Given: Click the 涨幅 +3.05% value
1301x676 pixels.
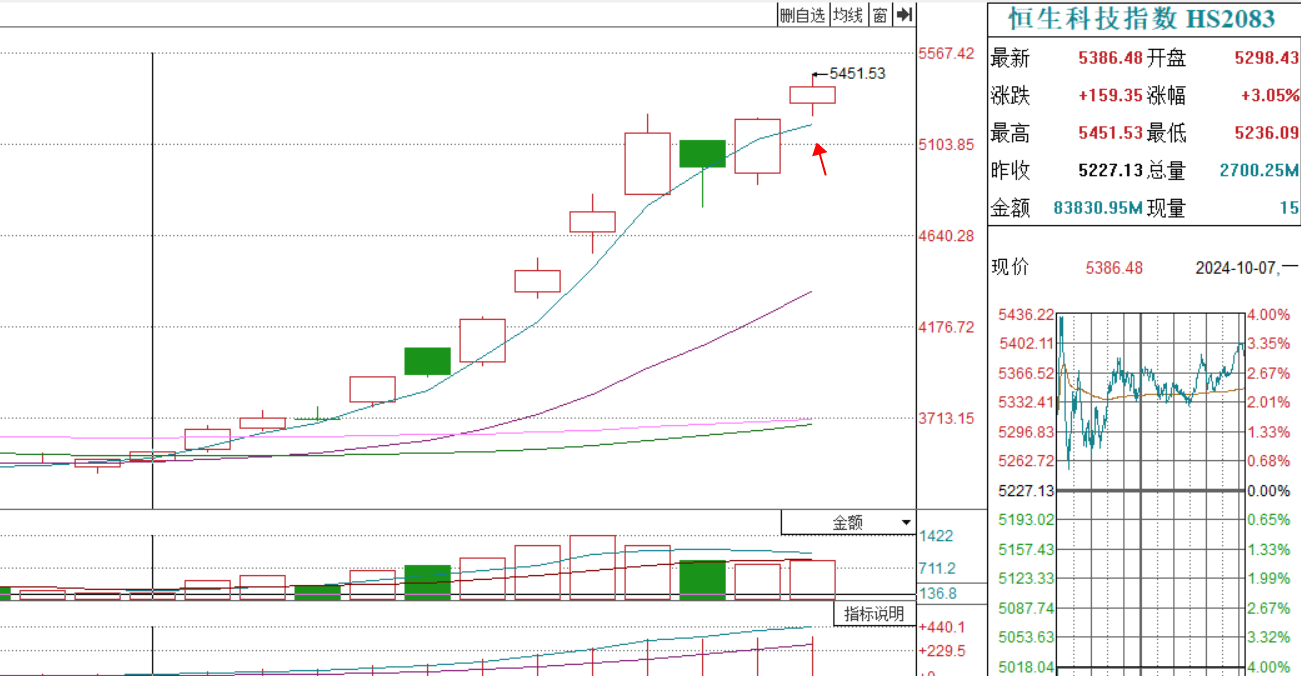Looking at the screenshot, I should (x=1269, y=96).
